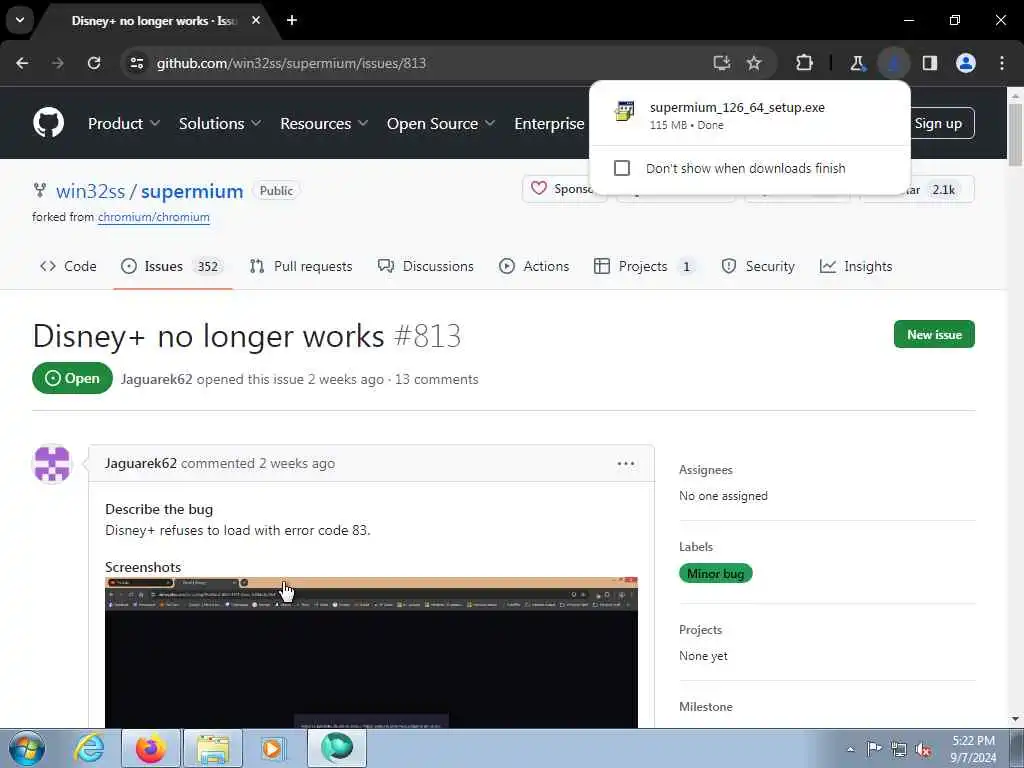The height and width of the screenshot is (768, 1024).
Task: Click the GitHub logo icon
Action: coord(48,123)
